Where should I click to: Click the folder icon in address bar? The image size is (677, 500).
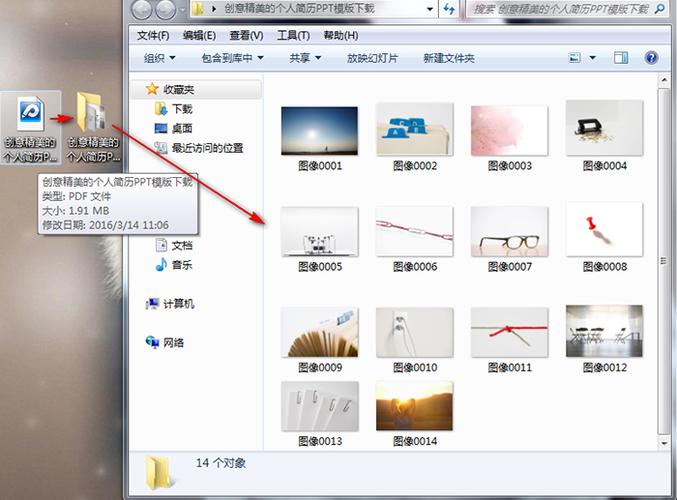point(198,9)
